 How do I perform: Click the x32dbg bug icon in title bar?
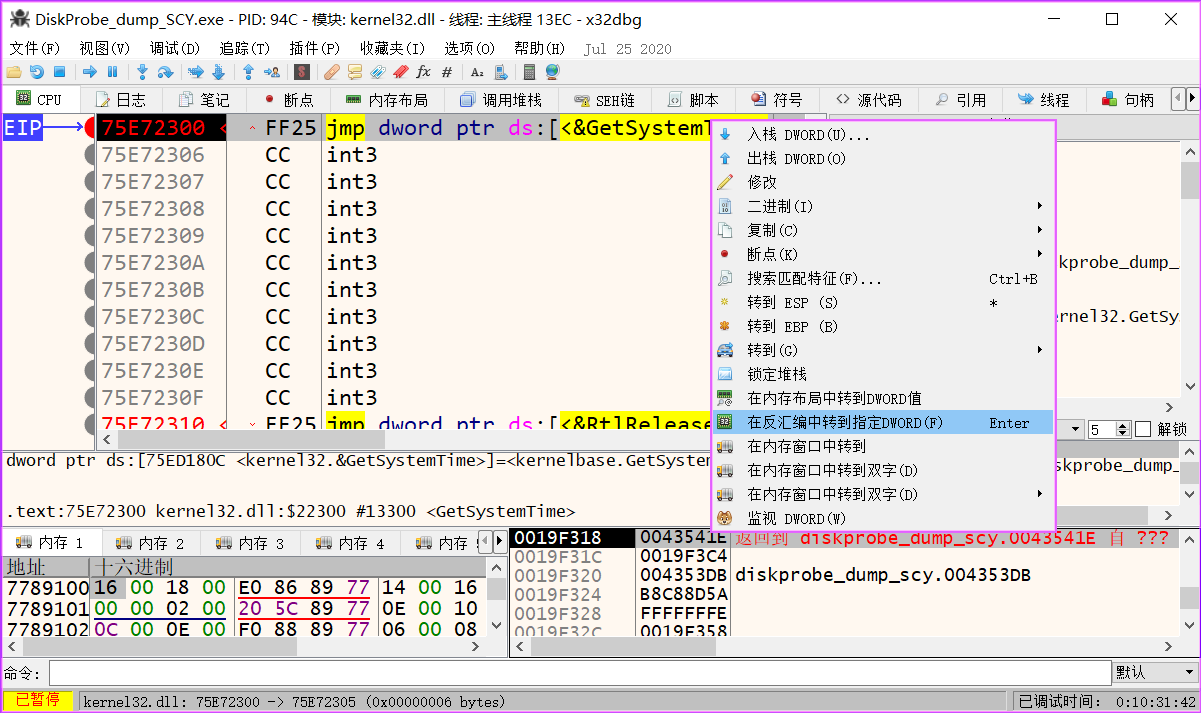click(x=17, y=19)
